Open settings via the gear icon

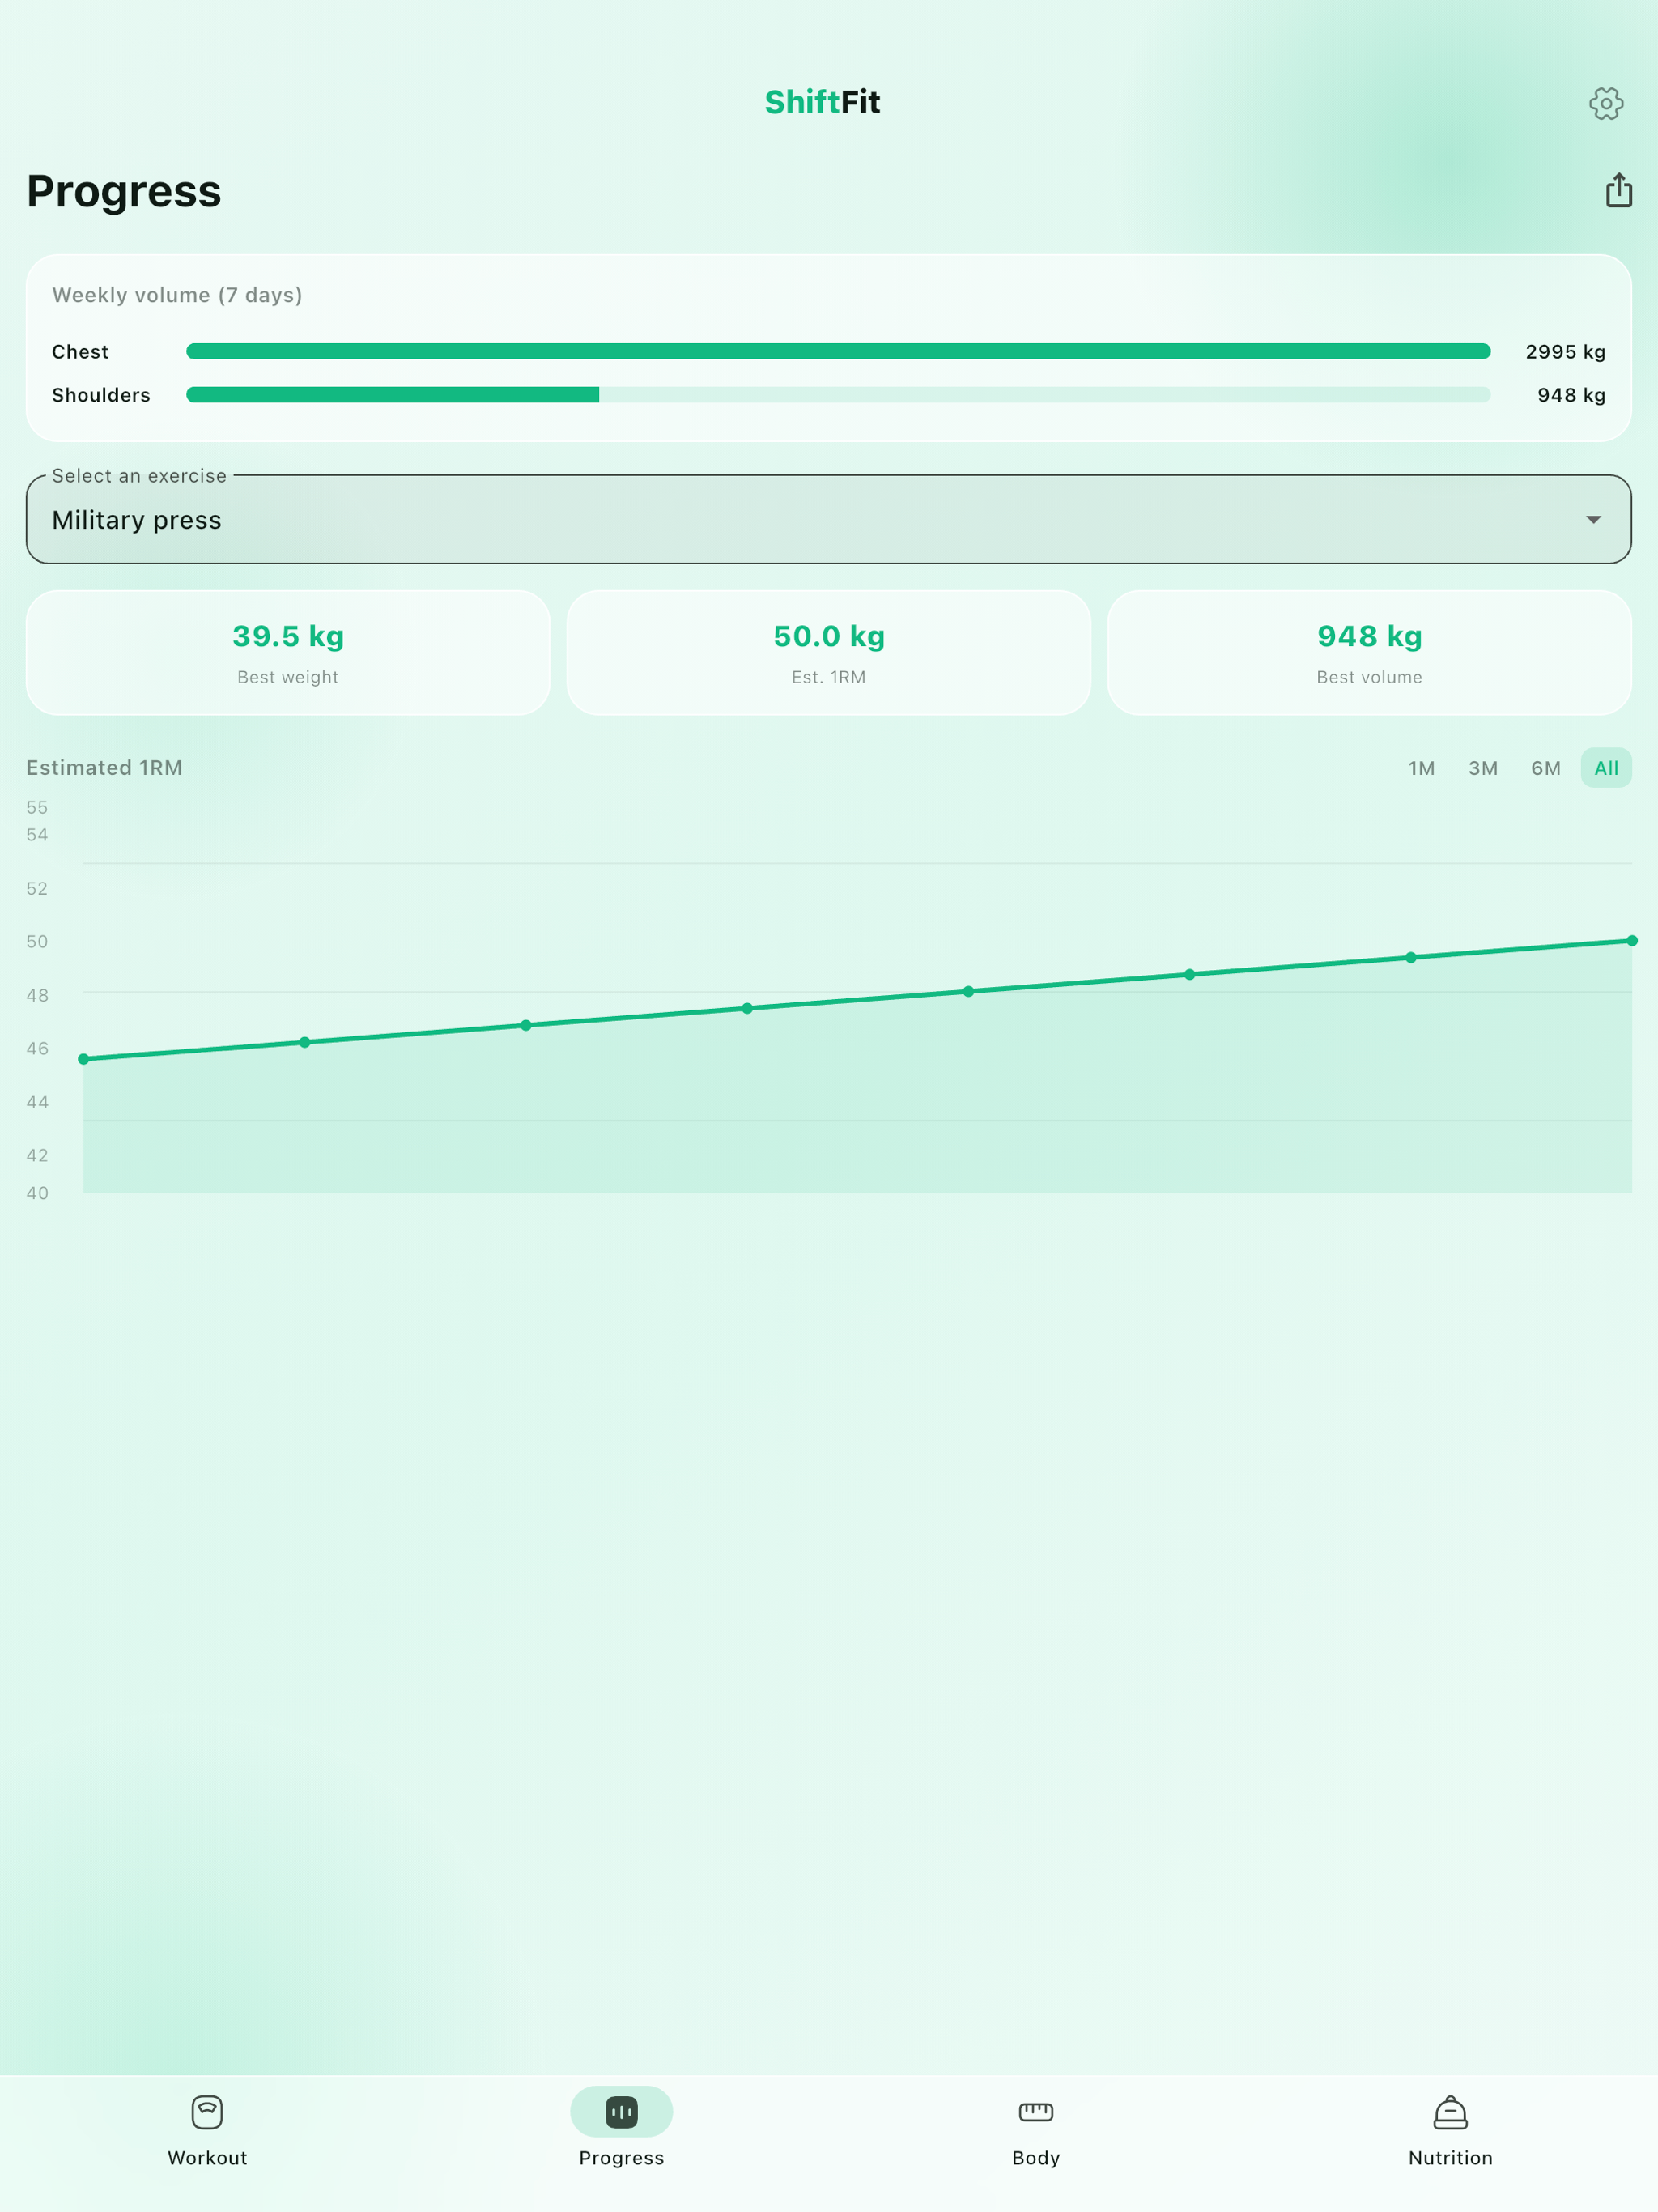point(1606,103)
